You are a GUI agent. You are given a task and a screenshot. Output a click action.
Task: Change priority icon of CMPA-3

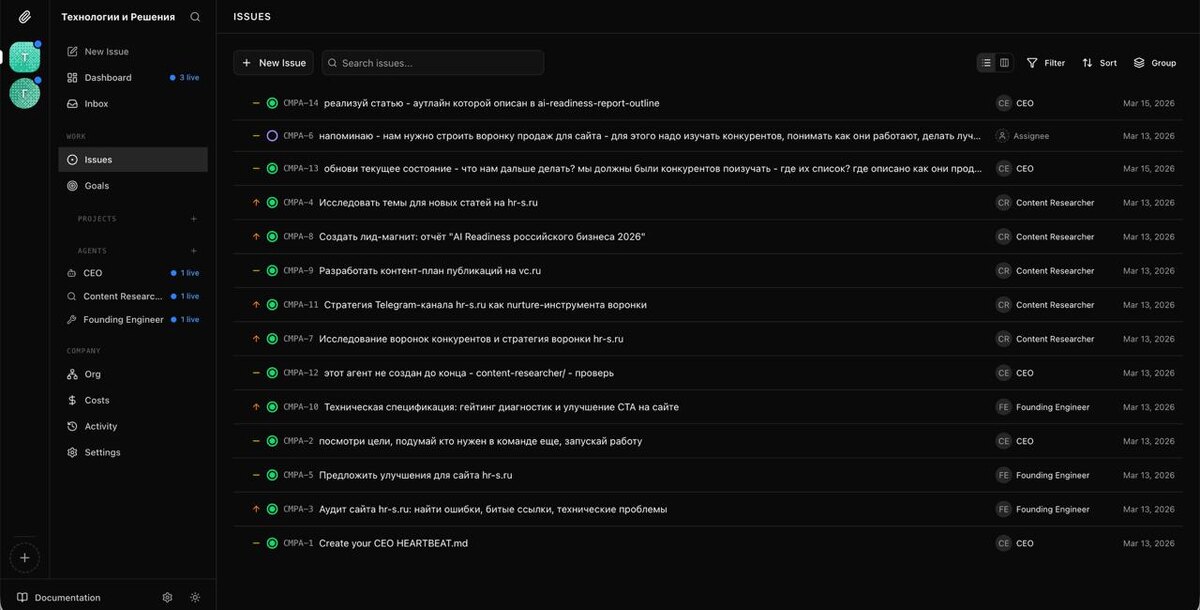256,509
